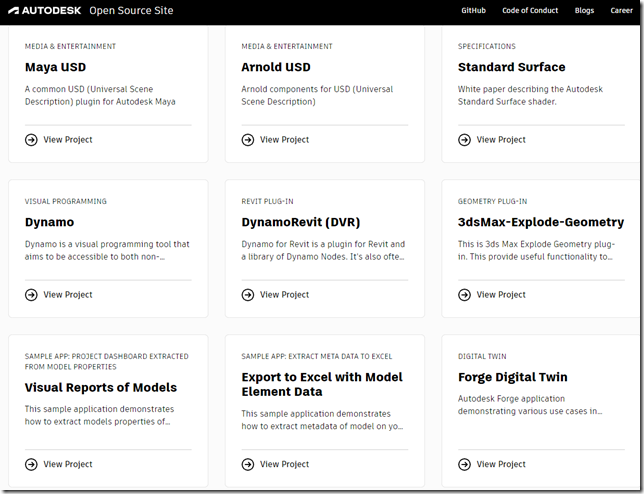Click Arnold components for USD description
Image resolution: width=644 pixels, height=494 pixels.
(317, 95)
